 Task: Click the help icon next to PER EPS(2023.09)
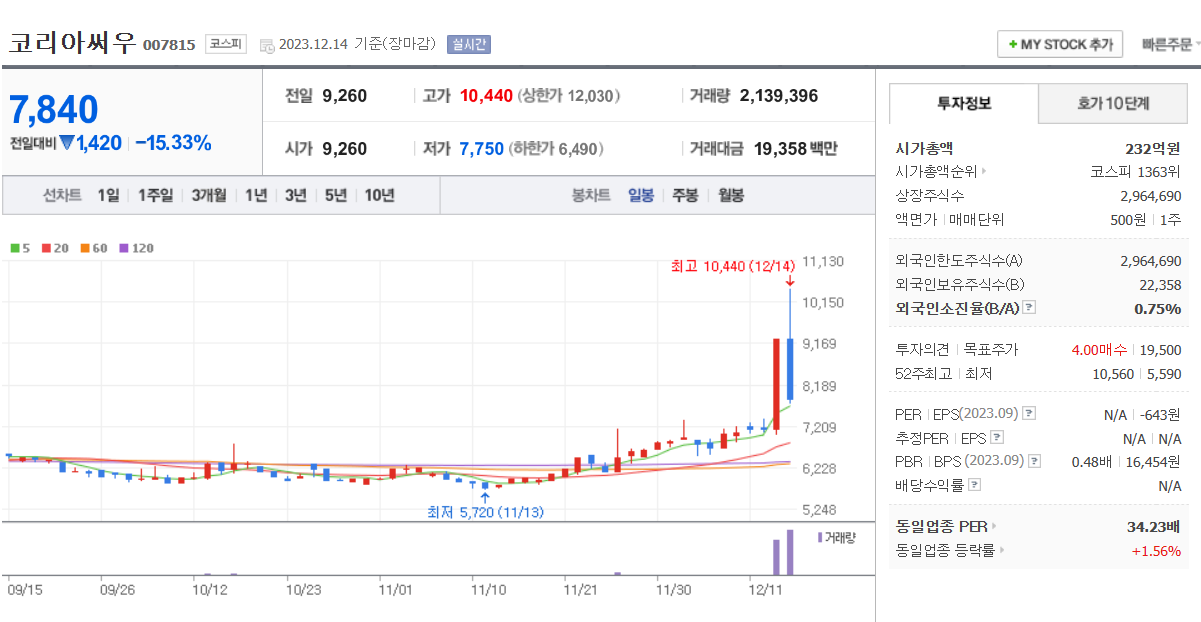click(1029, 414)
